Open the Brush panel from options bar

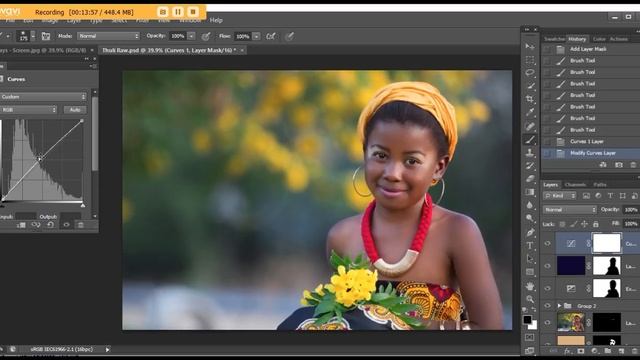(46, 36)
